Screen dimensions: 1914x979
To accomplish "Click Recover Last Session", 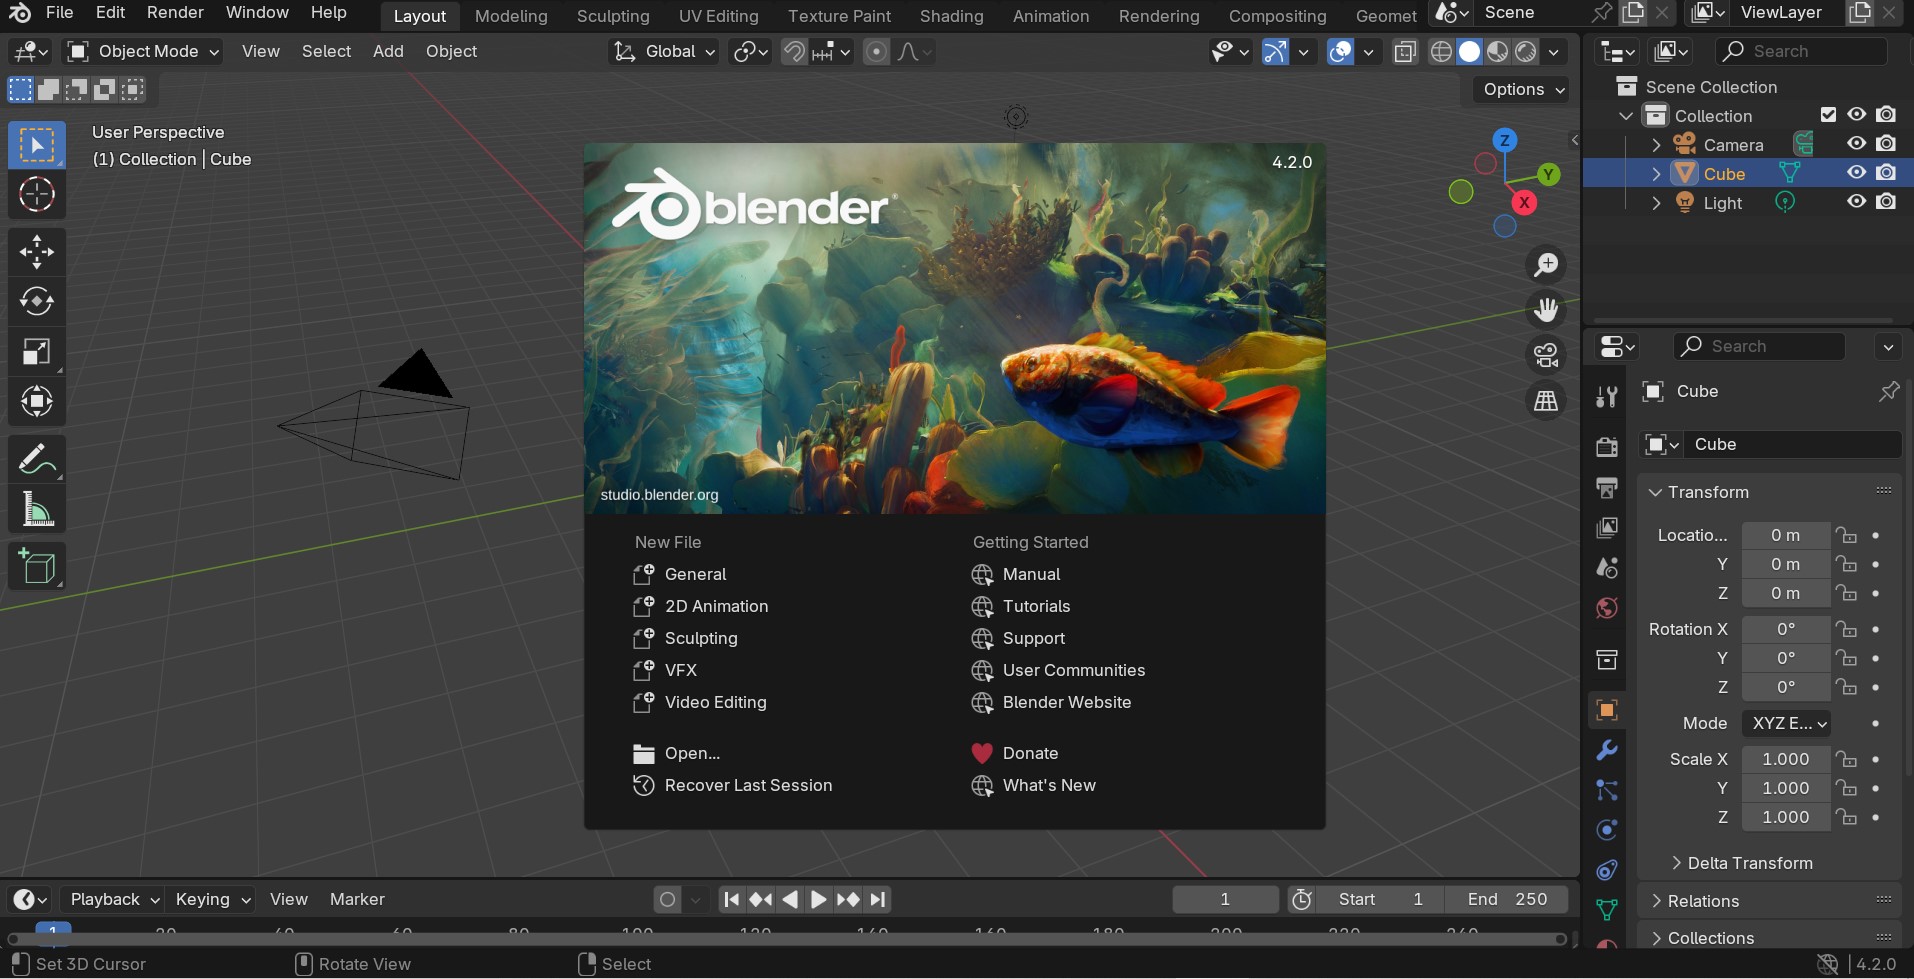I will [x=749, y=785].
